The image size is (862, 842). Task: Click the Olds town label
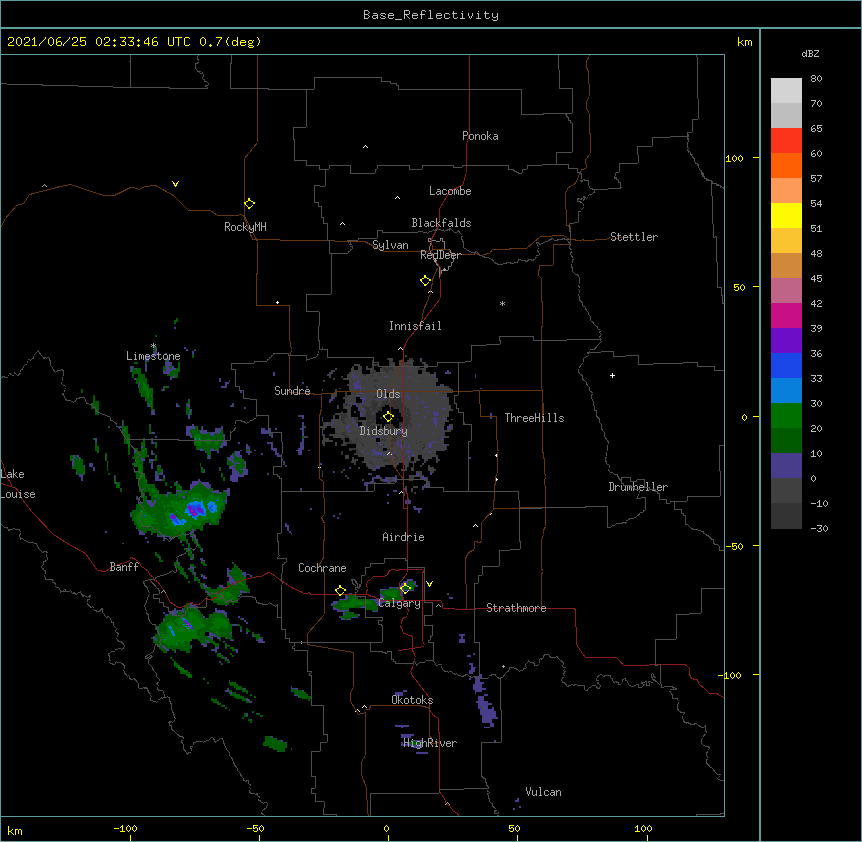tap(388, 394)
